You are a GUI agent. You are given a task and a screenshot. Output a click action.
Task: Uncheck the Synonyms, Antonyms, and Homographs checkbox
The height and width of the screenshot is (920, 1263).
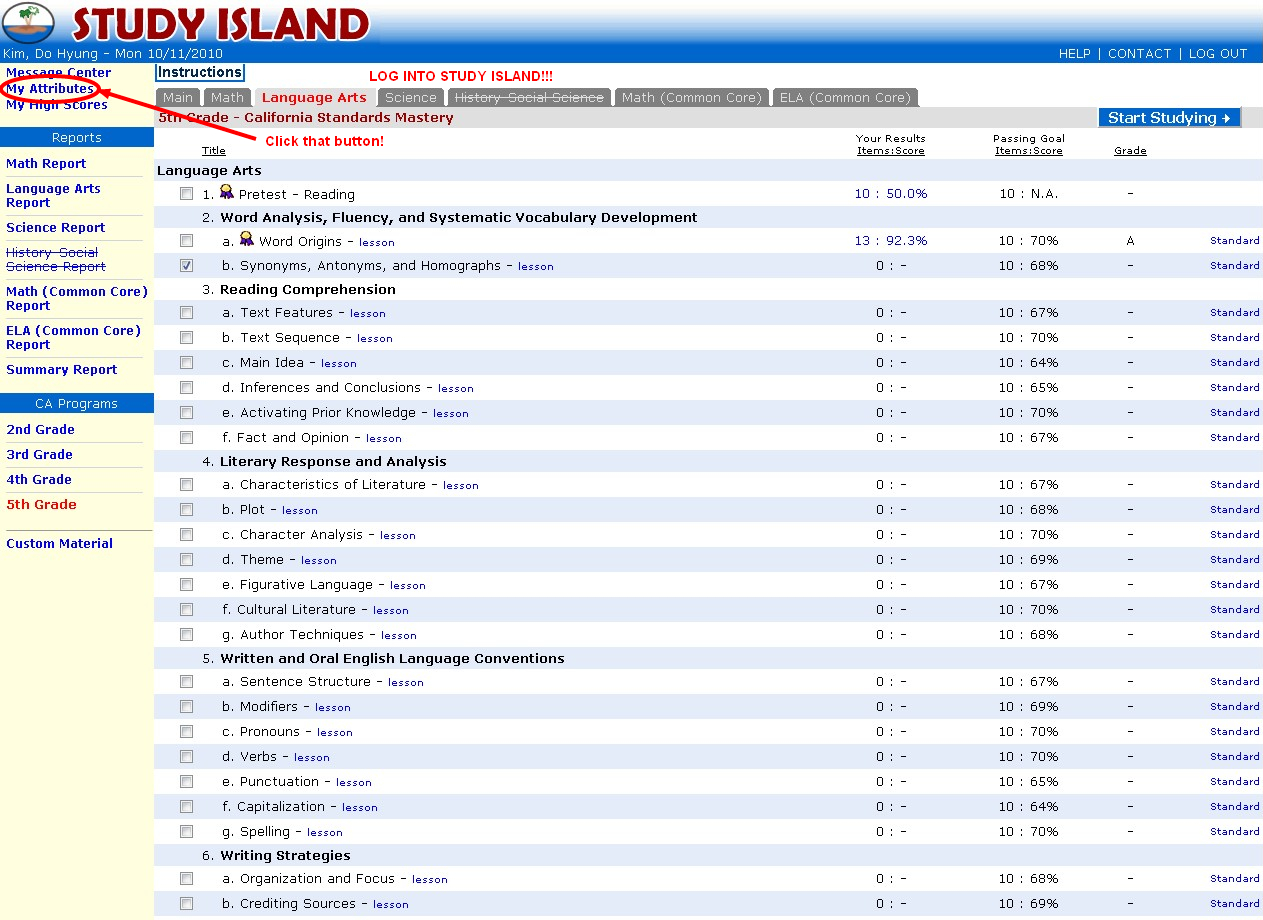[x=186, y=265]
